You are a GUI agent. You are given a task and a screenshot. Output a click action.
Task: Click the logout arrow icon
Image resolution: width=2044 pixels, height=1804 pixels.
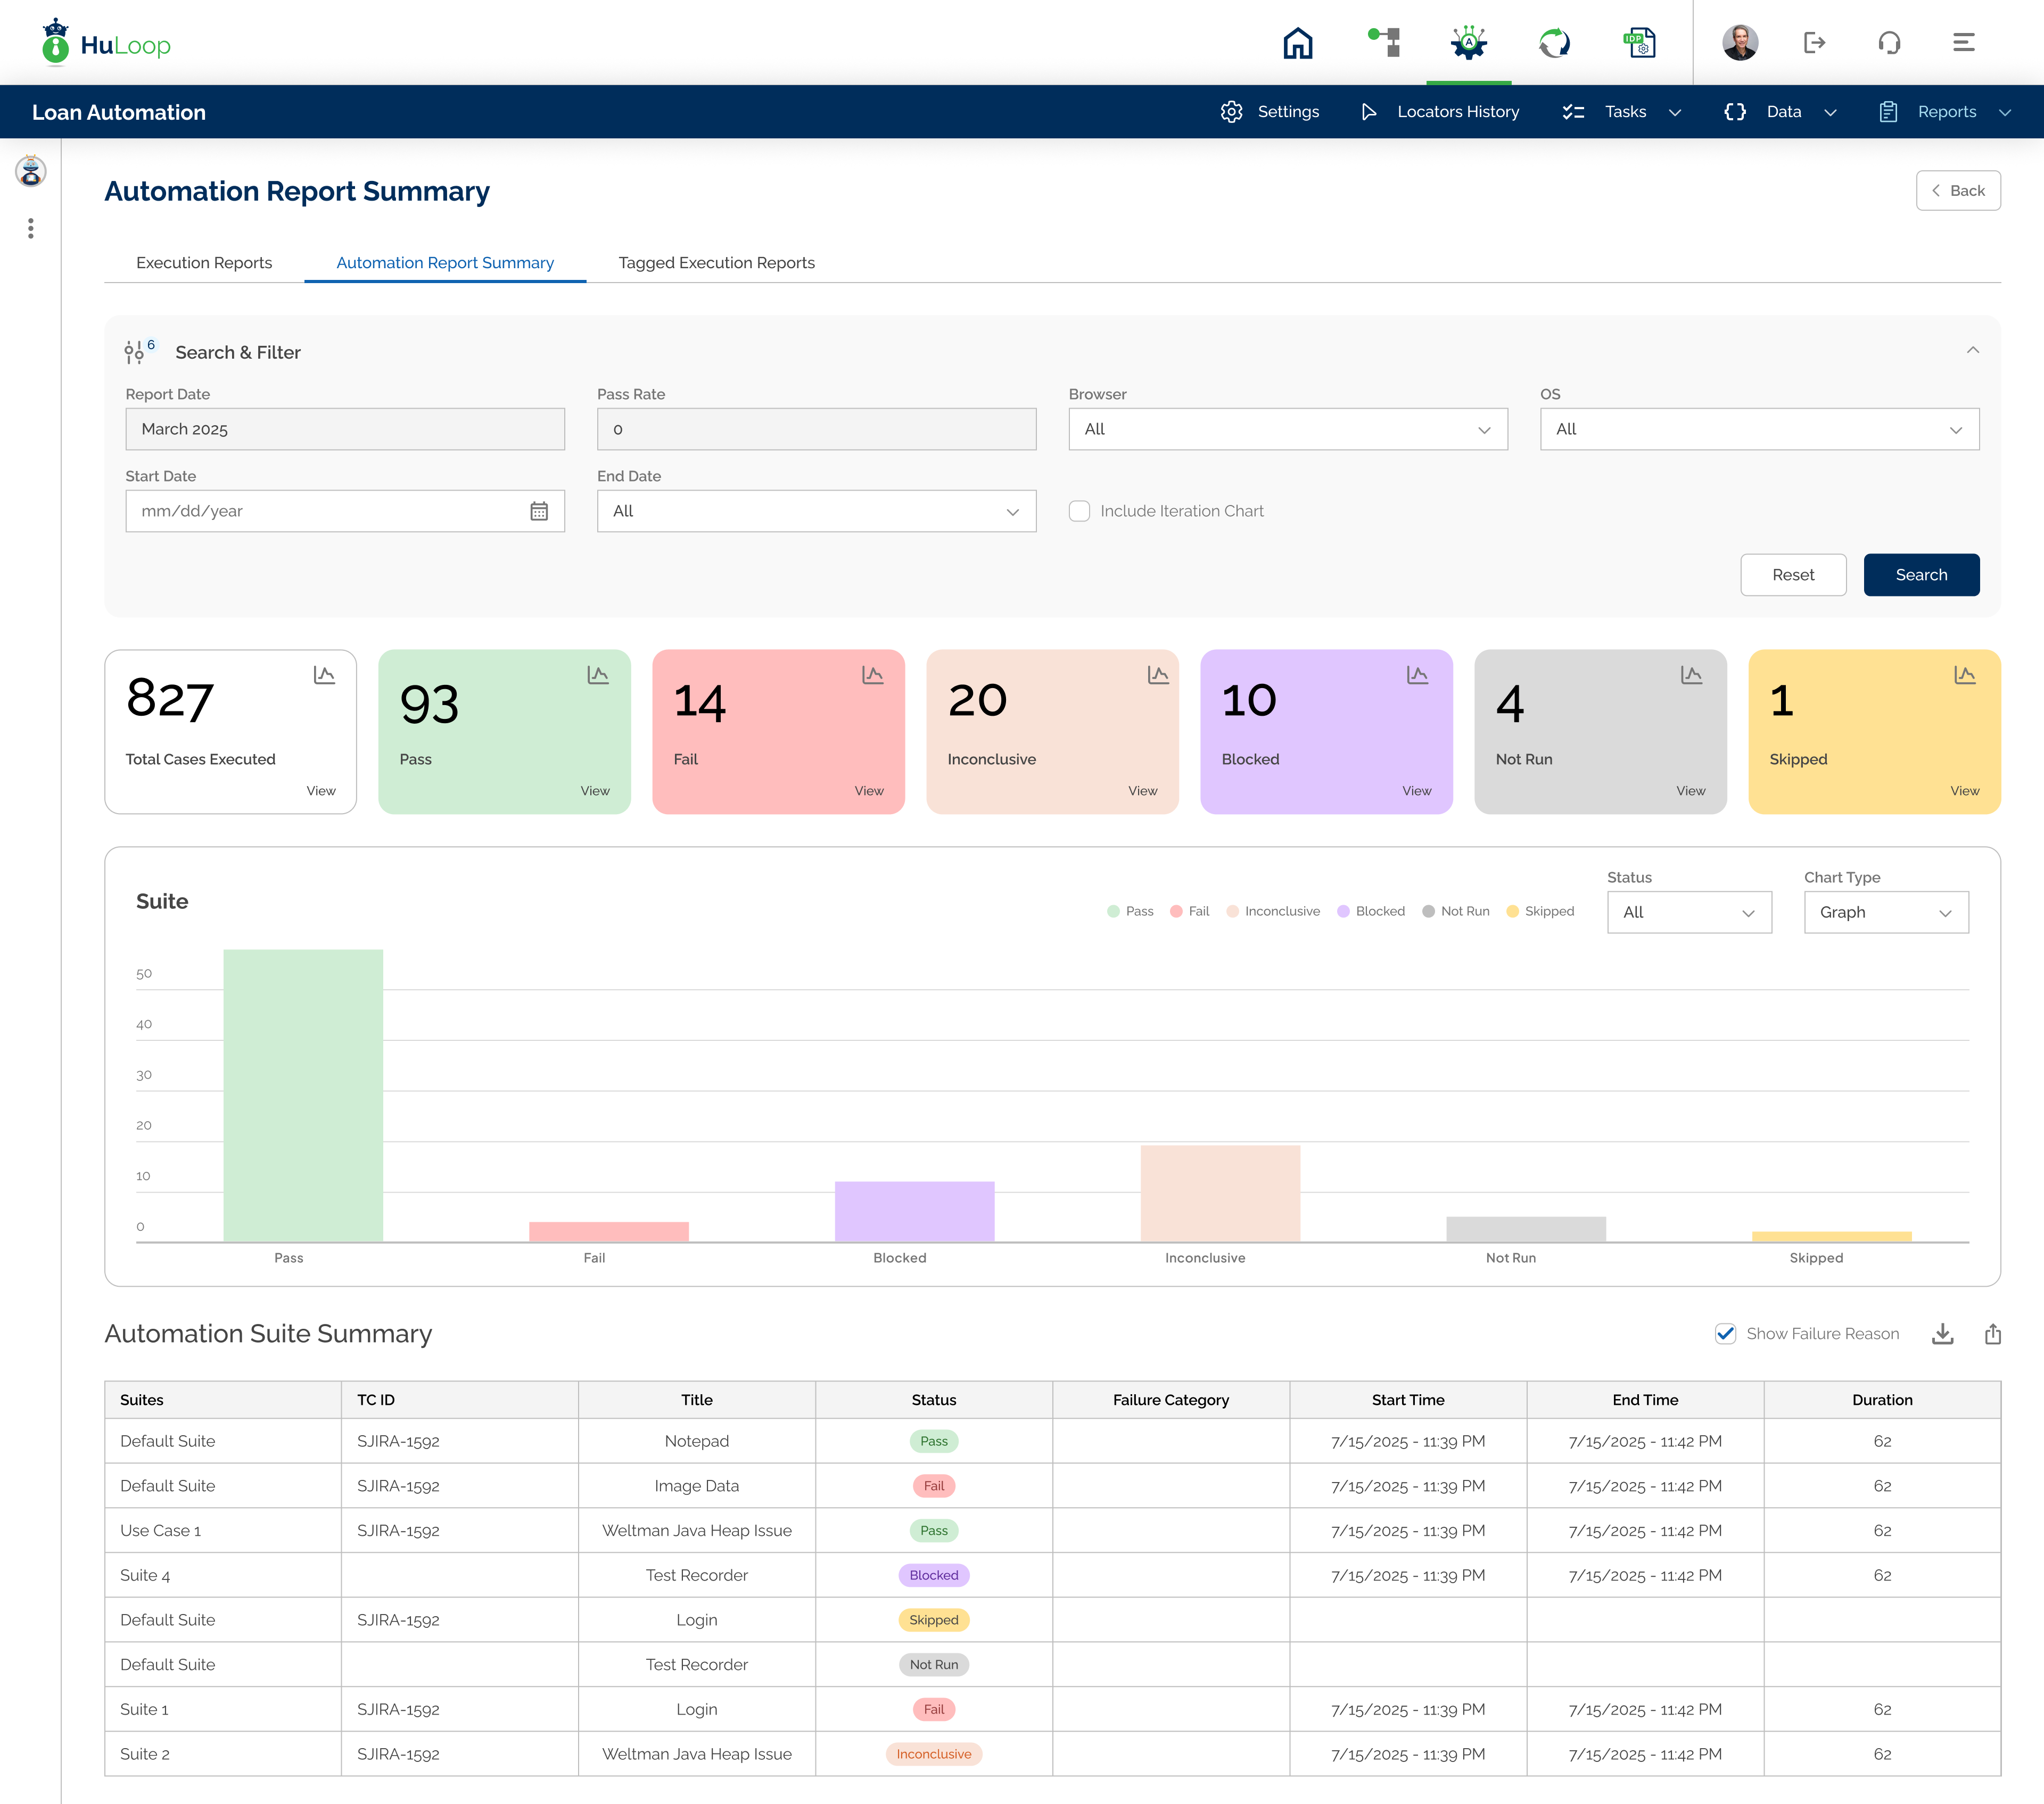[1814, 43]
